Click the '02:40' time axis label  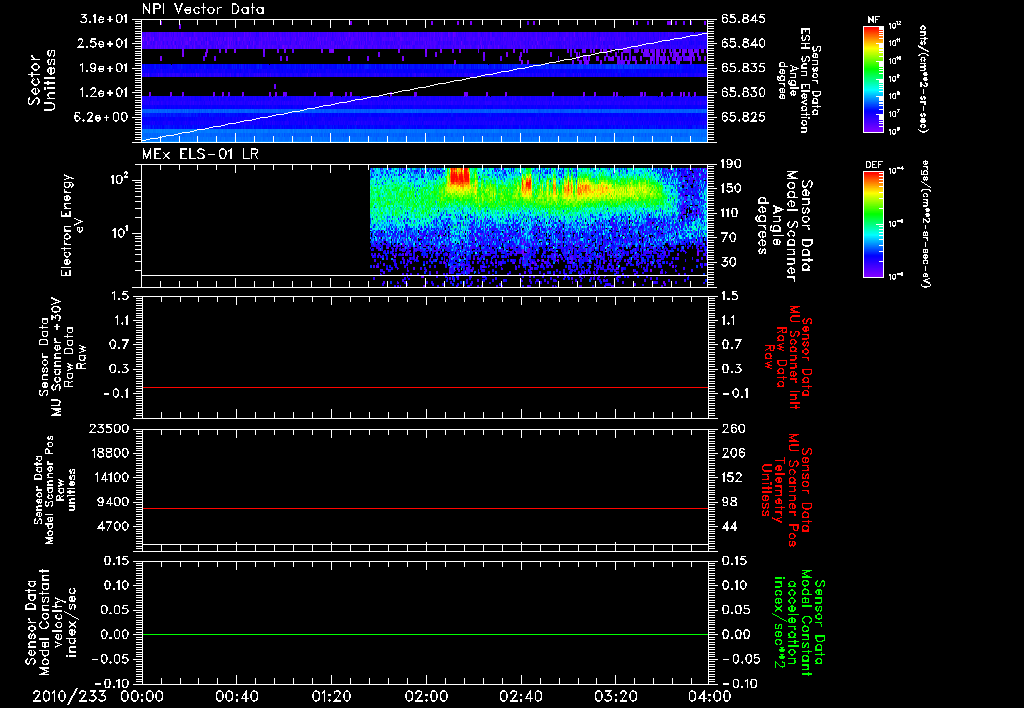[520, 696]
